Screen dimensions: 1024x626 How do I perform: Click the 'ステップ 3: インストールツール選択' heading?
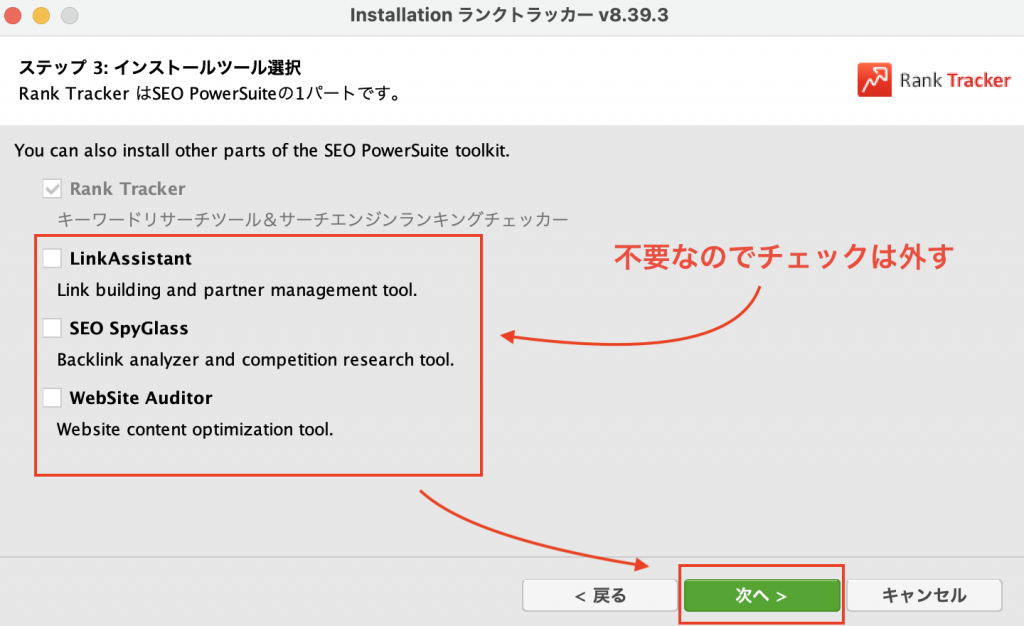click(x=160, y=67)
